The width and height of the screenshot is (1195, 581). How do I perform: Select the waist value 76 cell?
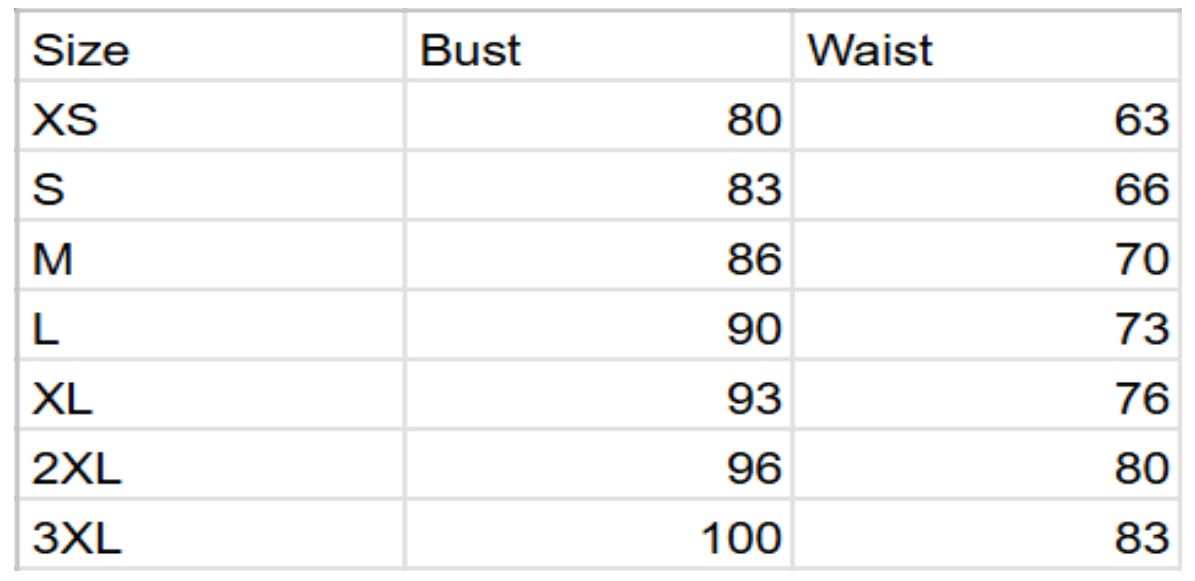click(x=1142, y=399)
